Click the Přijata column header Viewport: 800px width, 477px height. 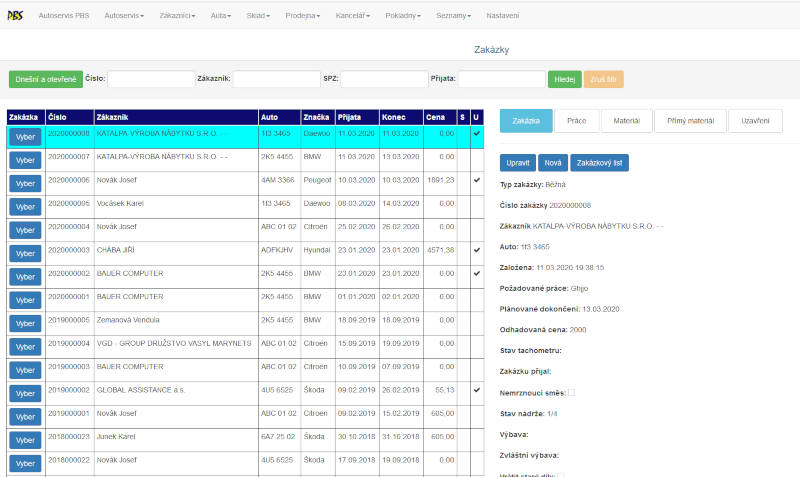coord(357,117)
